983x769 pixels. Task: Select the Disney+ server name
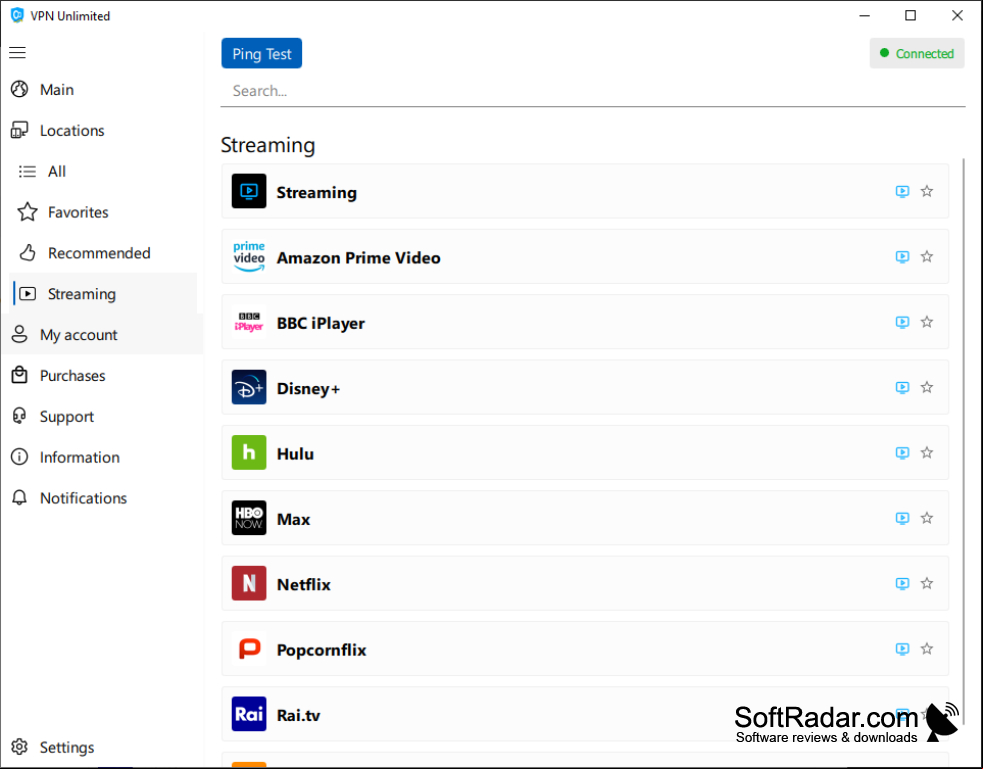click(x=308, y=389)
